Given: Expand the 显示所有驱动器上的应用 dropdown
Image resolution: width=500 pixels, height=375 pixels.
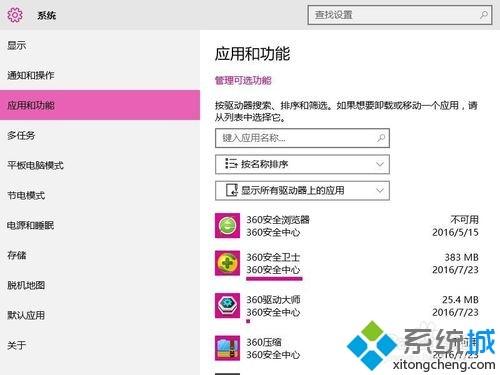Looking at the screenshot, I should pyautogui.click(x=302, y=190).
